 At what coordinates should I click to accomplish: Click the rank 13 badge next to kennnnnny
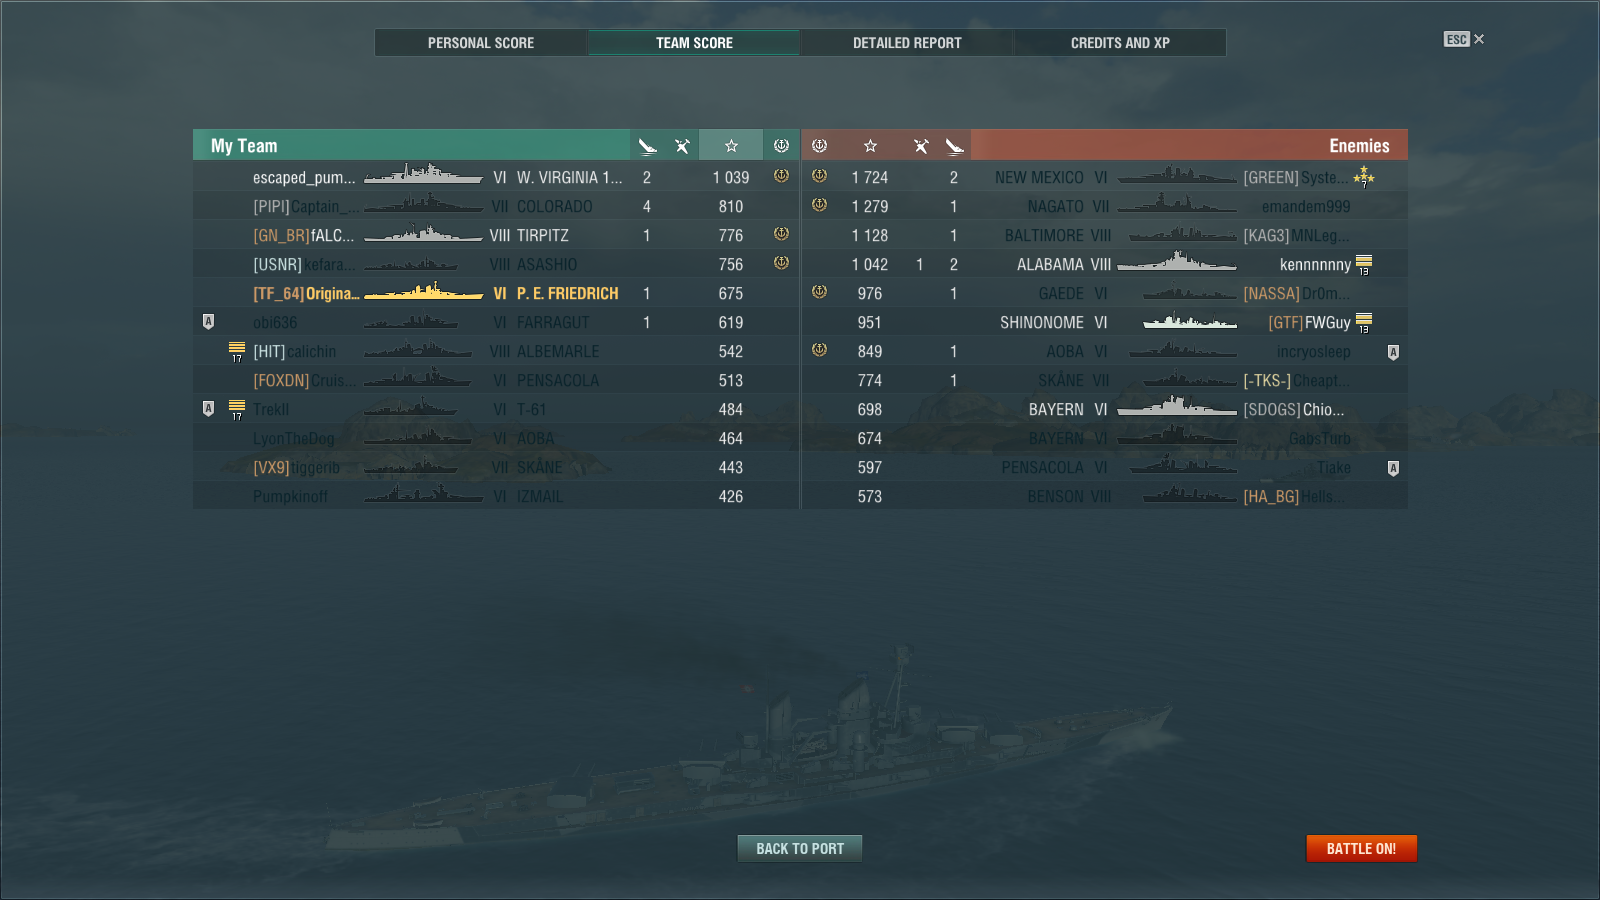(x=1364, y=264)
